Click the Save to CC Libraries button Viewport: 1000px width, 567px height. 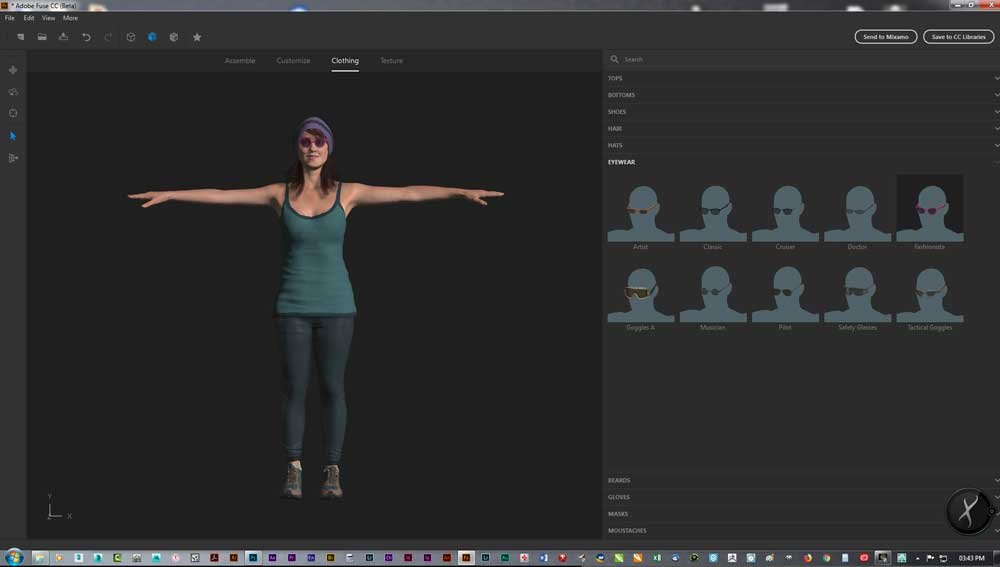point(958,37)
